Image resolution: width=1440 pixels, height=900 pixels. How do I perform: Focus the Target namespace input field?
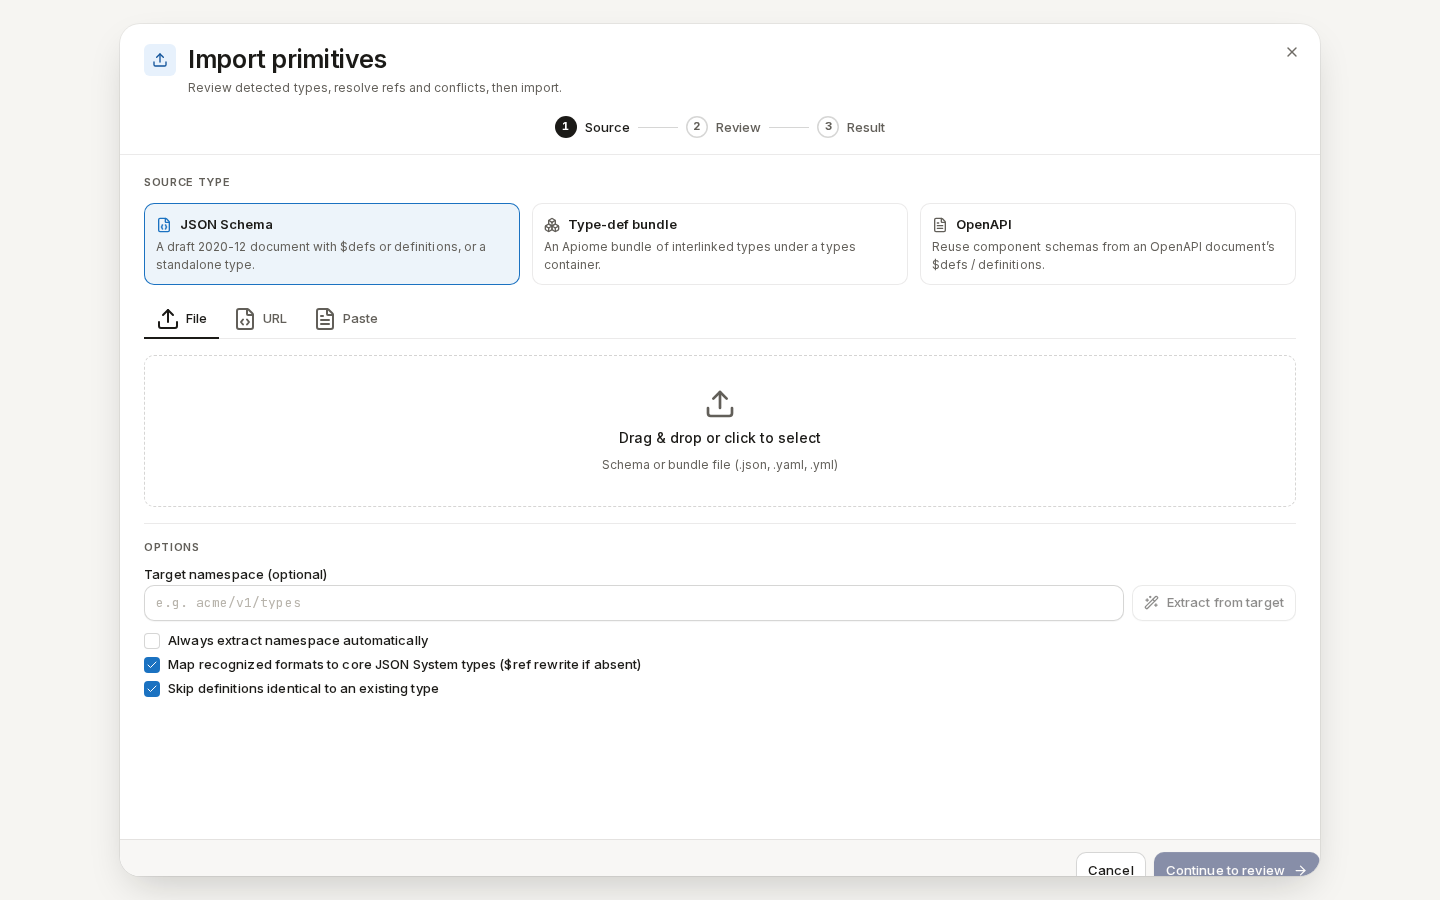tap(634, 603)
